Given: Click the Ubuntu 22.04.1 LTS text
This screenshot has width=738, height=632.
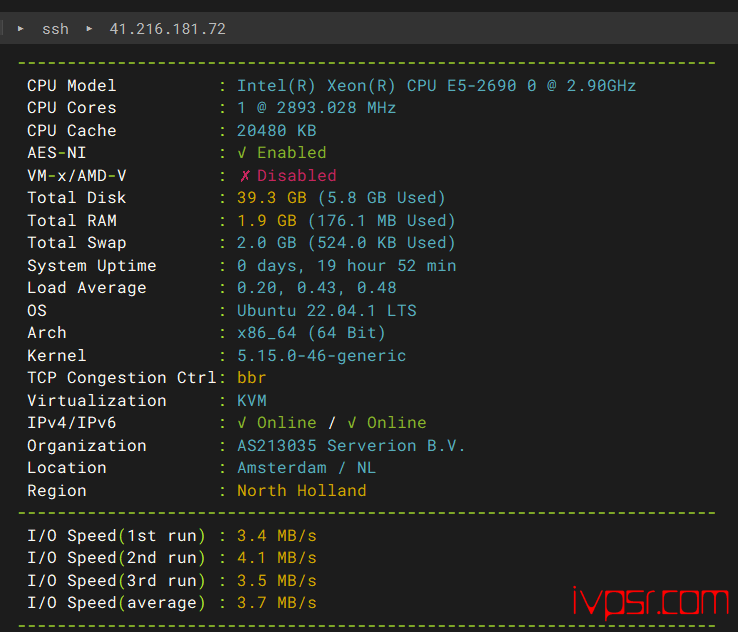Looking at the screenshot, I should 326,311.
